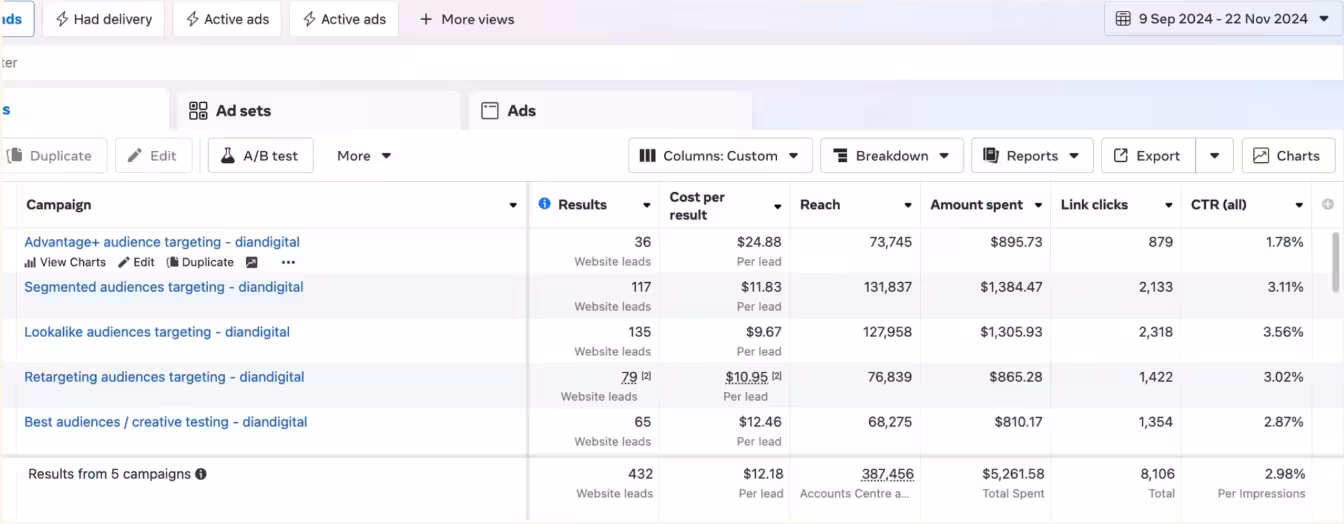Click the A/B test button
This screenshot has height=524, width=1344.
tap(260, 156)
